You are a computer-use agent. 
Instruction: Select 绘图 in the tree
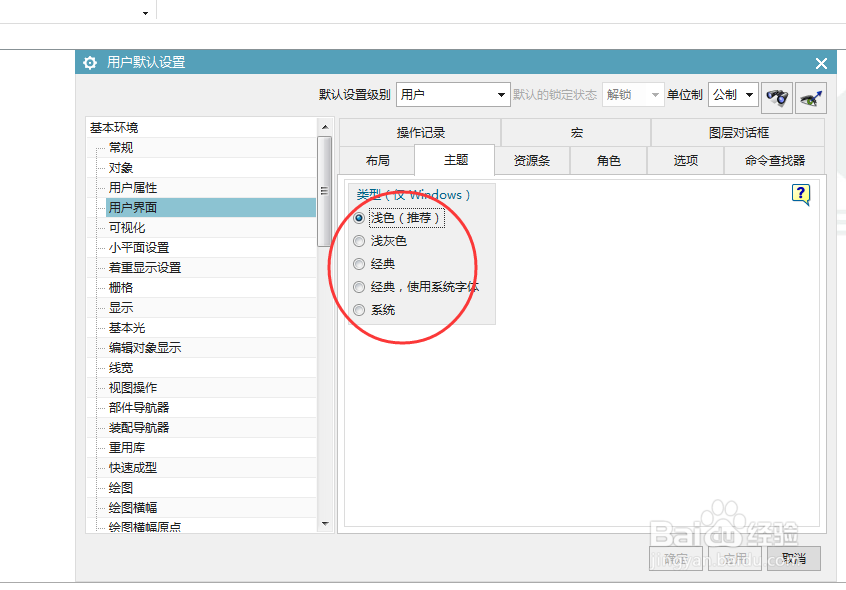pos(121,488)
